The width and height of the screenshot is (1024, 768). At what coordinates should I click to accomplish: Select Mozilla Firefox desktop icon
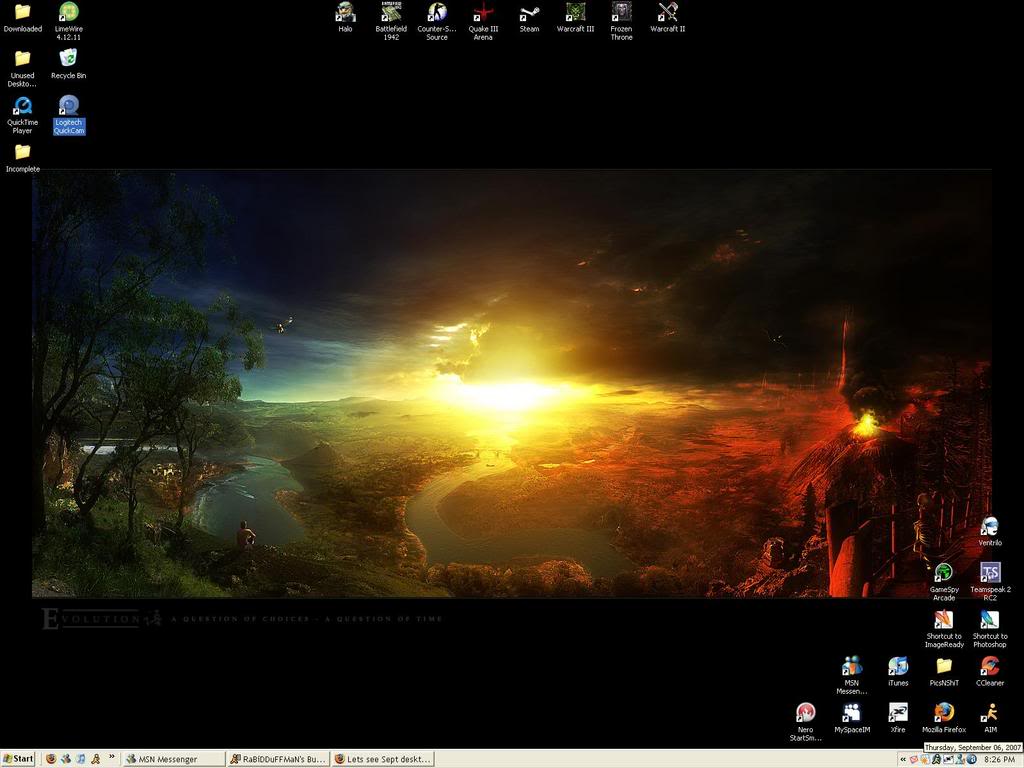944,718
